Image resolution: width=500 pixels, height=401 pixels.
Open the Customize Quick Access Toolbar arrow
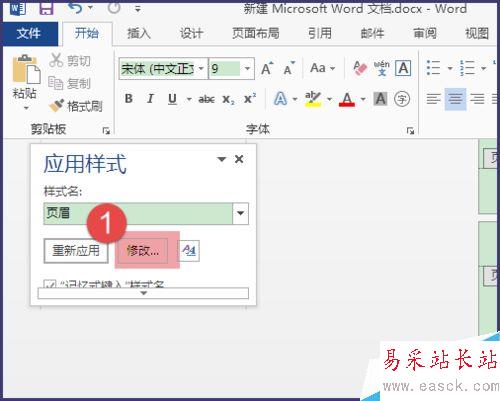click(138, 9)
